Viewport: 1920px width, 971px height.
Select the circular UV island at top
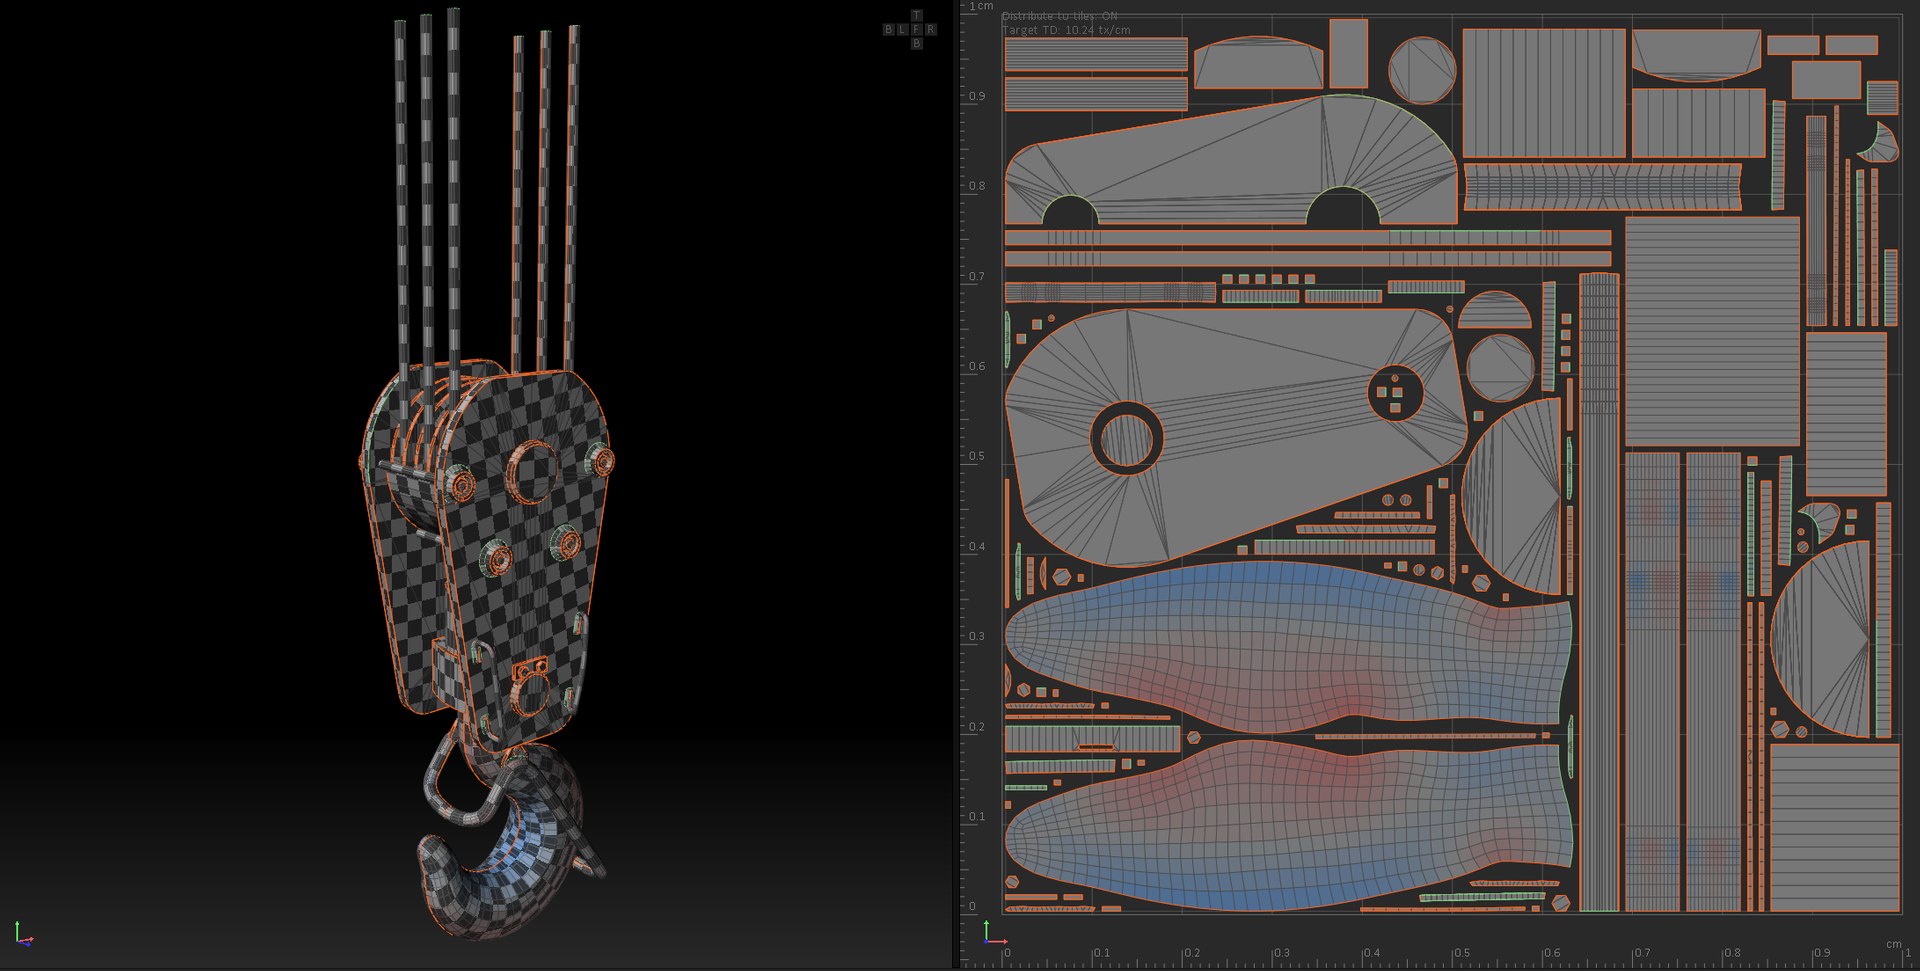pos(1423,70)
